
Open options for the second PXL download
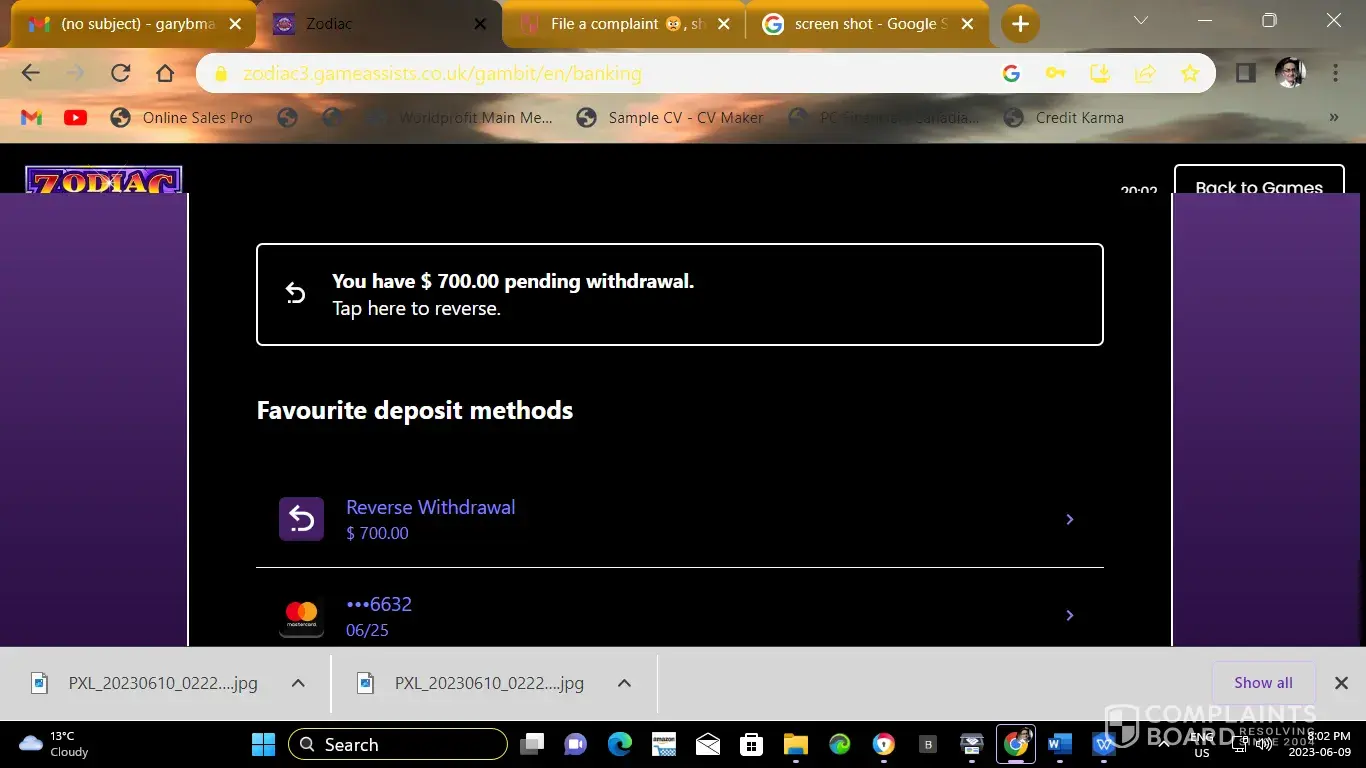(624, 683)
